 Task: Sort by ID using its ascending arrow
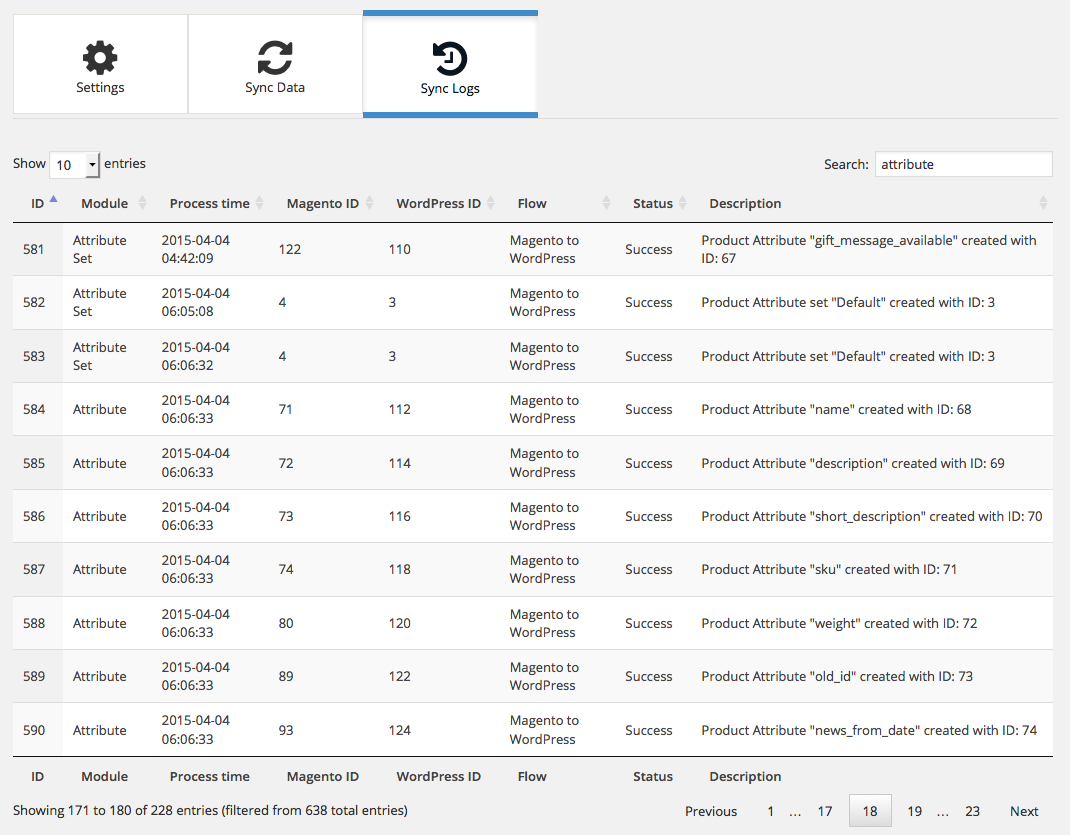(53, 200)
